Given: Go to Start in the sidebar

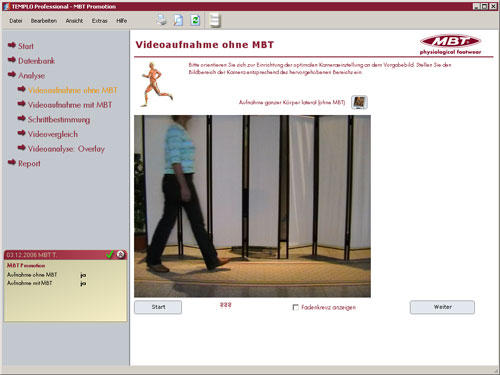Looking at the screenshot, I should pos(21,46).
